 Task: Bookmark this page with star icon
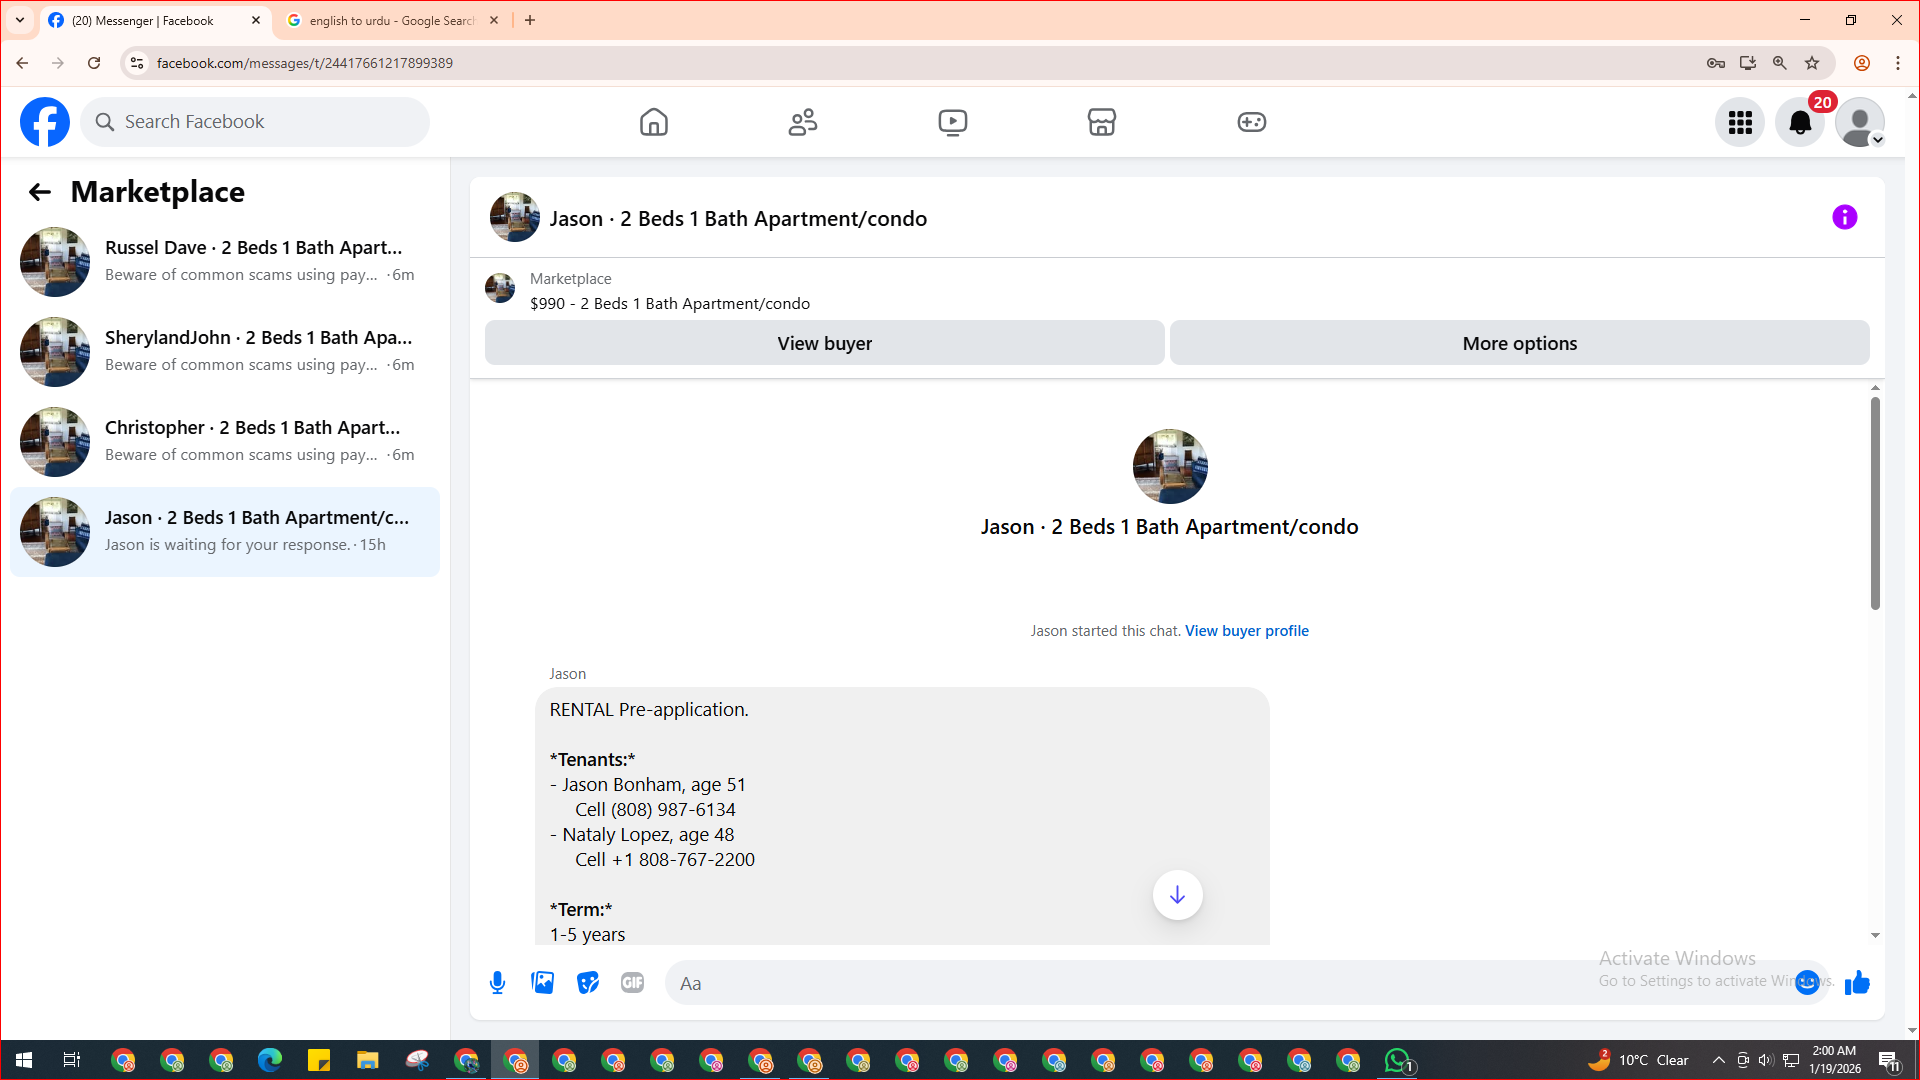pos(1812,63)
